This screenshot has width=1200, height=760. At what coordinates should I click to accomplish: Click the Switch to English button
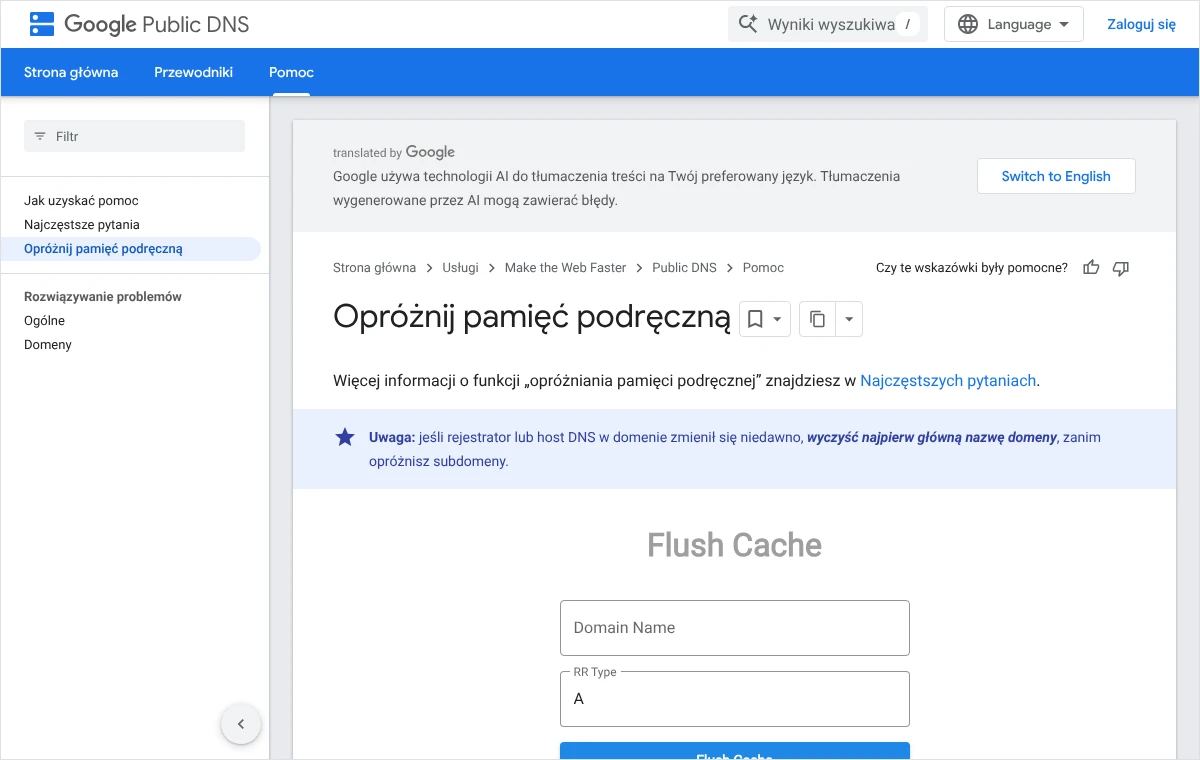(1056, 176)
